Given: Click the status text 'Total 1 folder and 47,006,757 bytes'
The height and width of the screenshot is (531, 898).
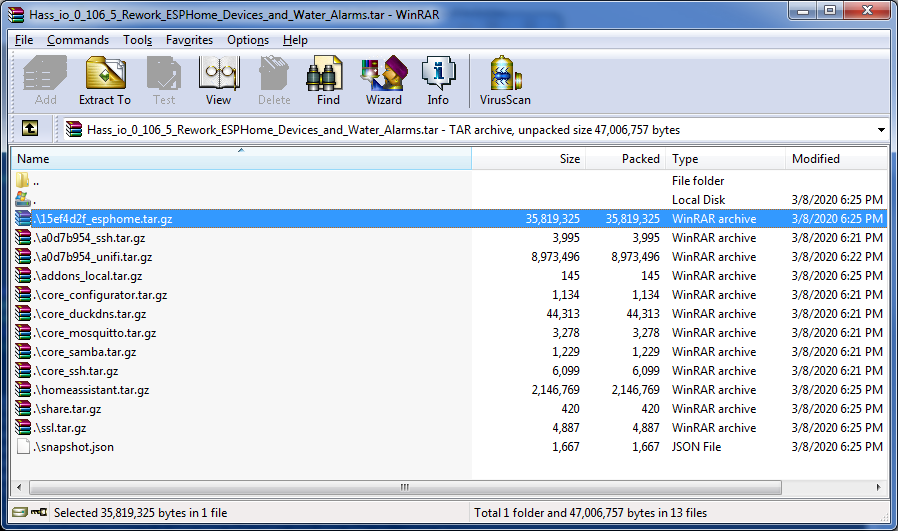Looking at the screenshot, I should 590,513.
